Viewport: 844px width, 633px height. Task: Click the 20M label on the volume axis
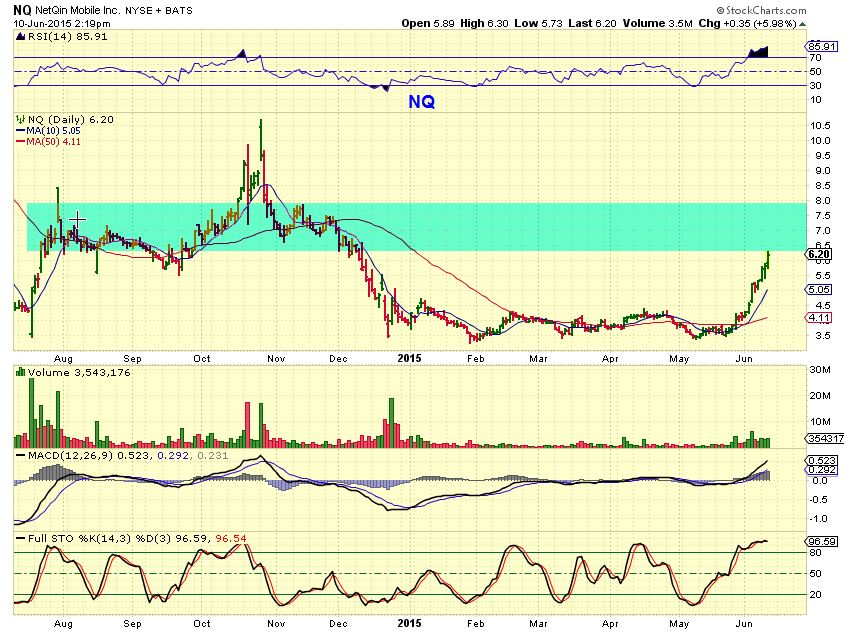[820, 396]
